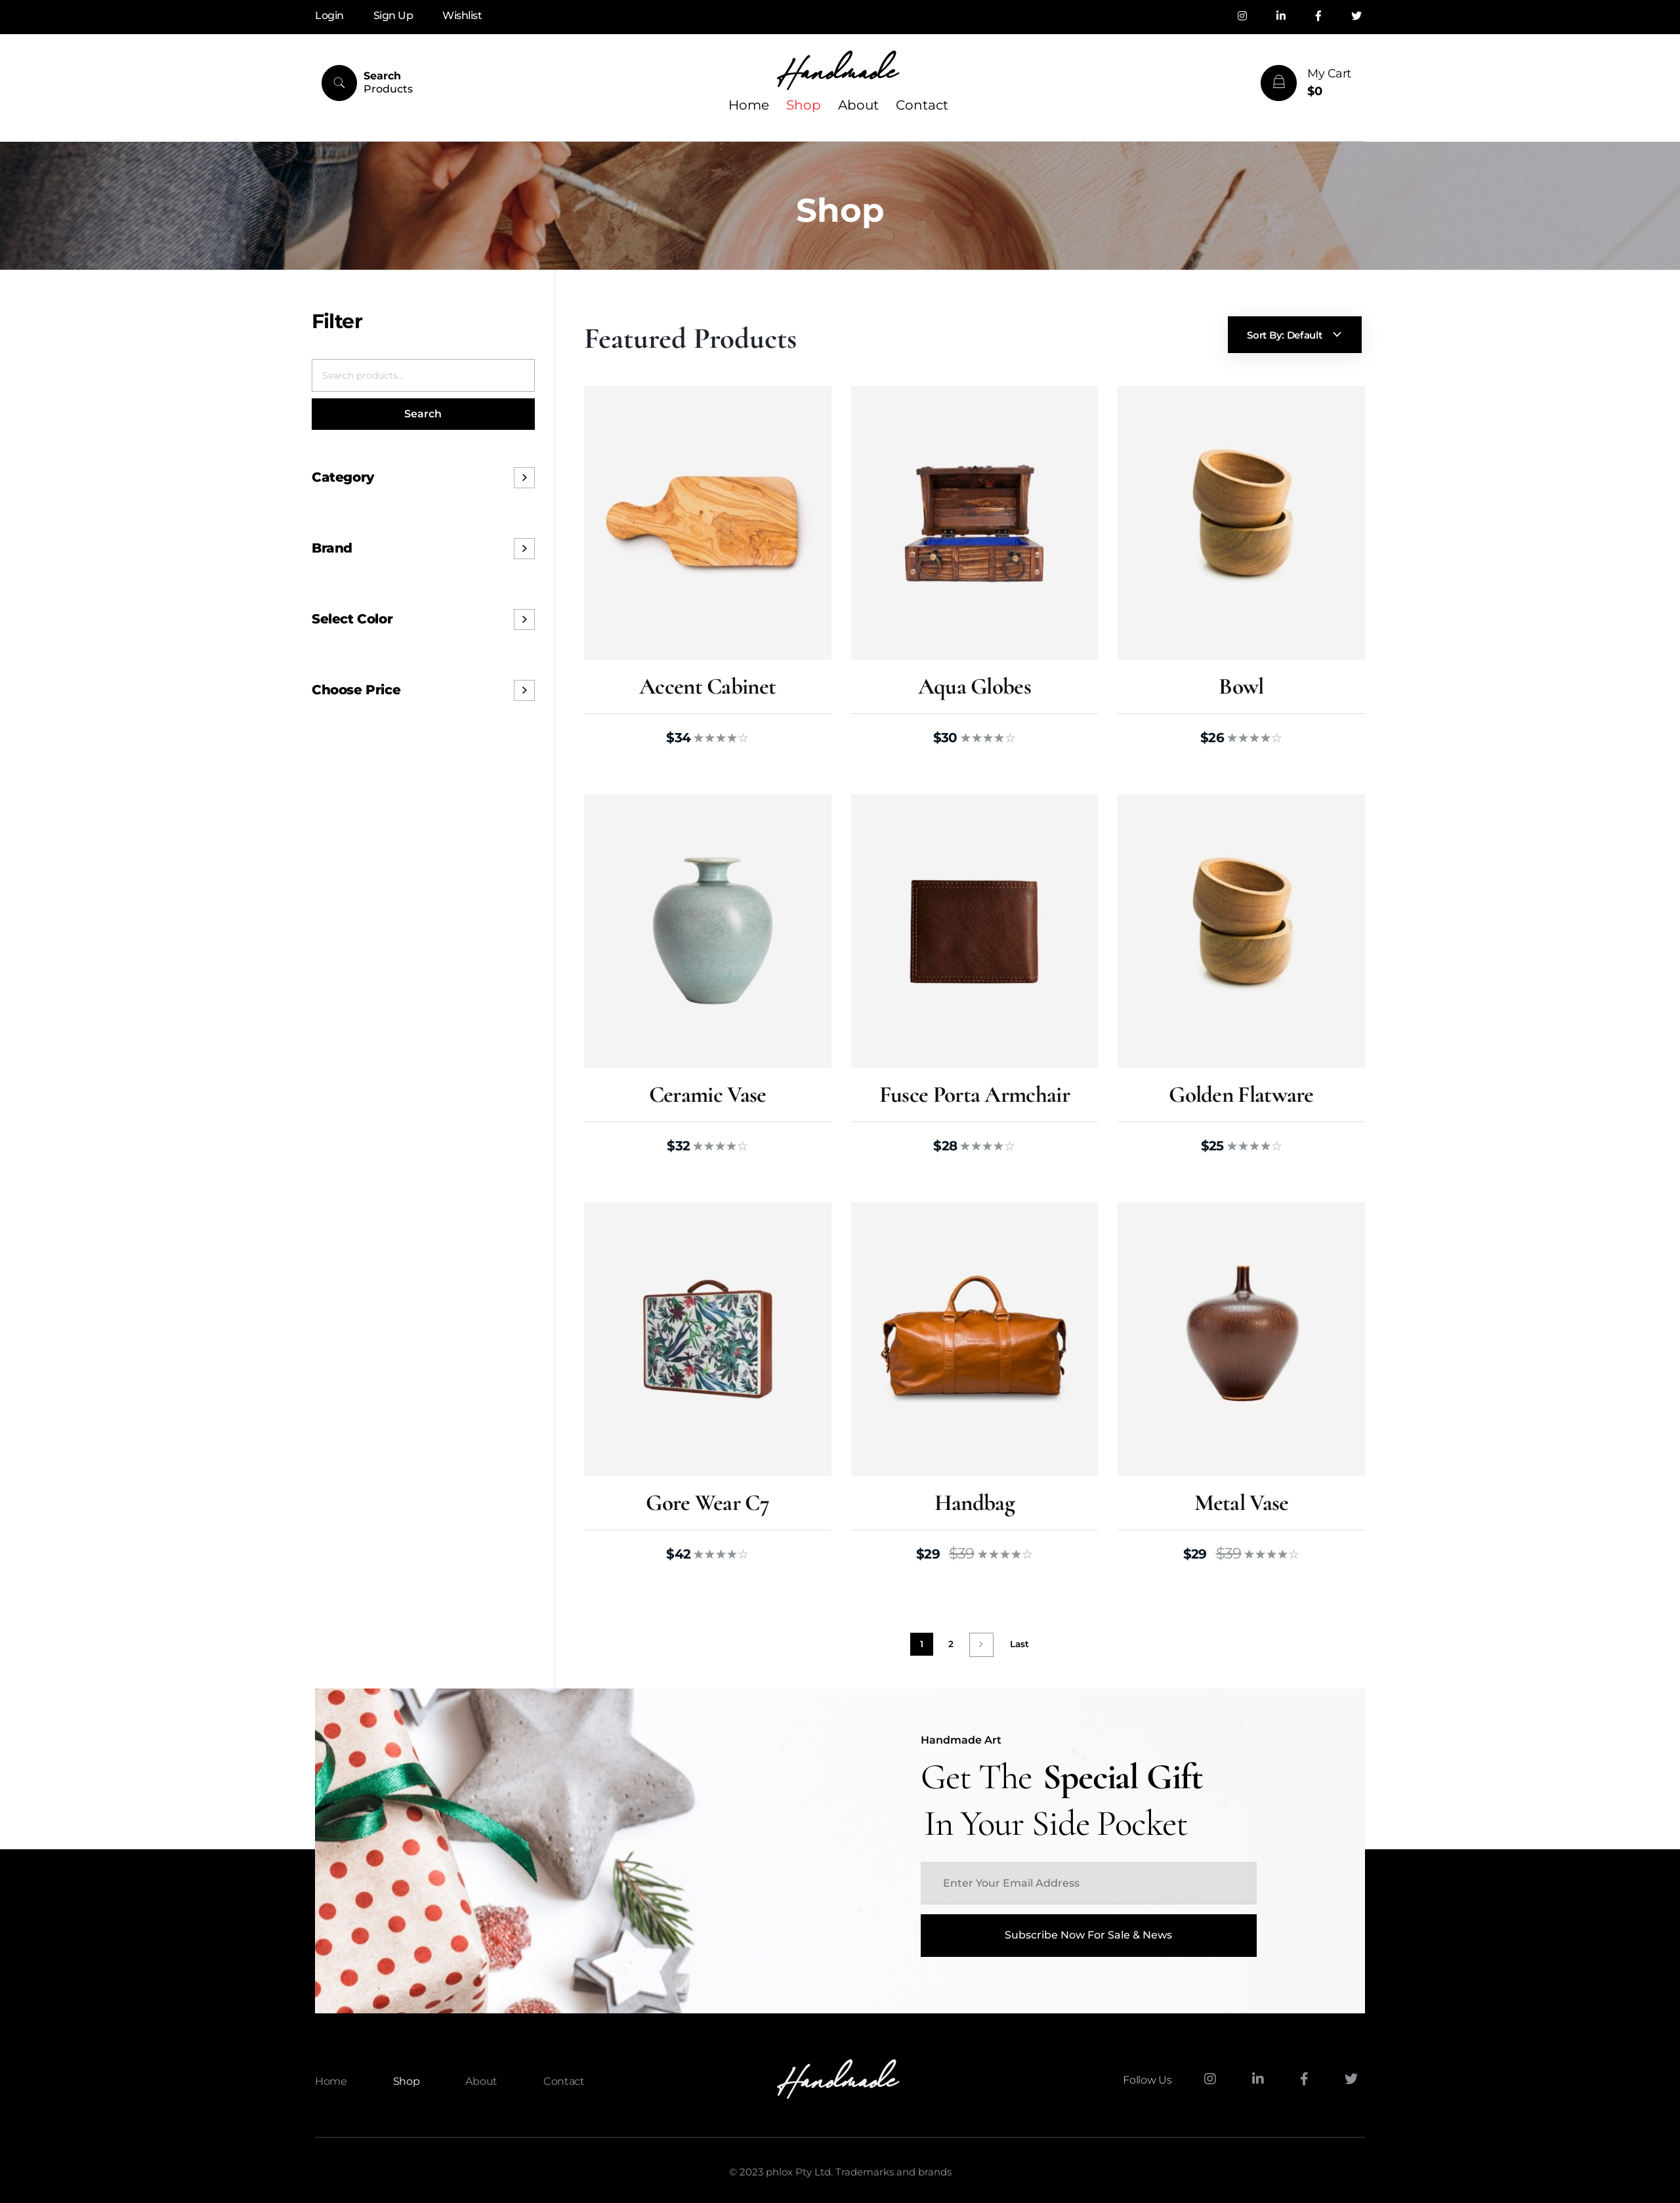Expand the Category filter
Screen dimensions: 1680x2203
tap(524, 478)
